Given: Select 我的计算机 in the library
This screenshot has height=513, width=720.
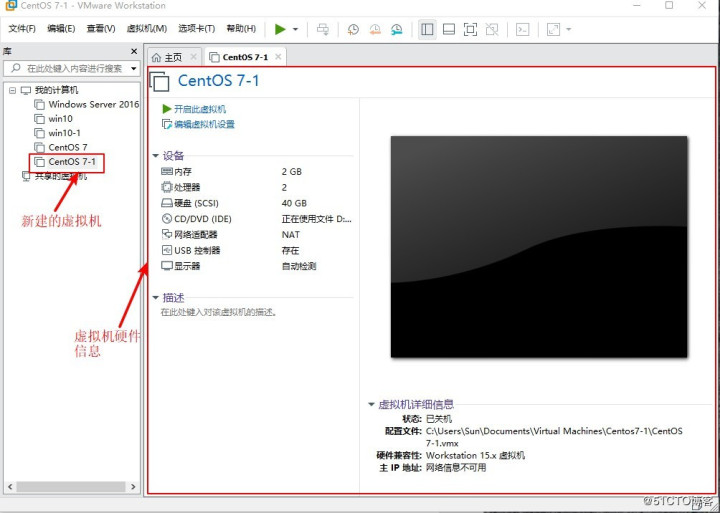Looking at the screenshot, I should pos(56,90).
